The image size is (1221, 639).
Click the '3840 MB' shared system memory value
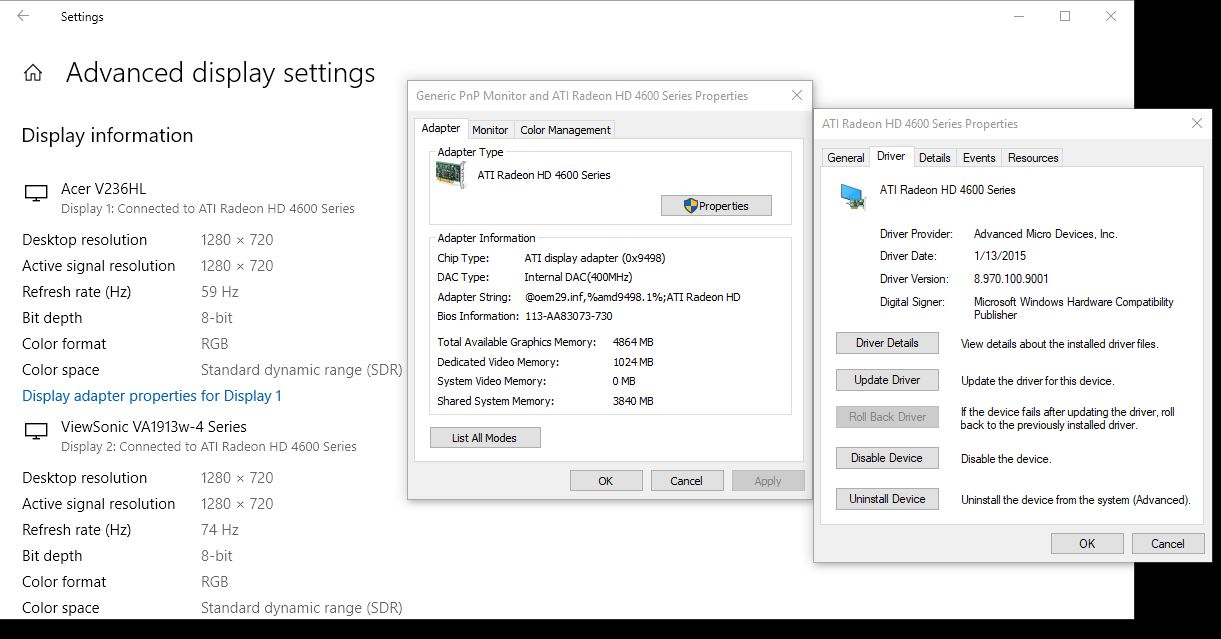tap(633, 401)
